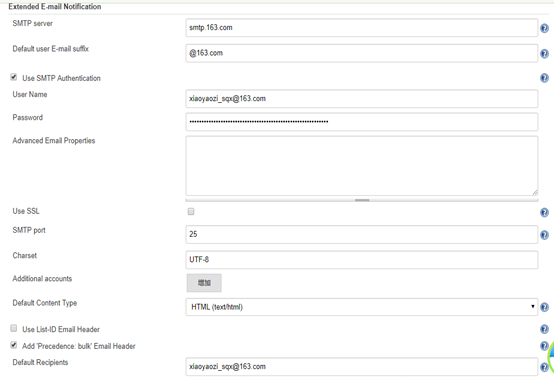Focus the Default user E-mail suffix field
This screenshot has height=380, width=554.
tap(362, 53)
